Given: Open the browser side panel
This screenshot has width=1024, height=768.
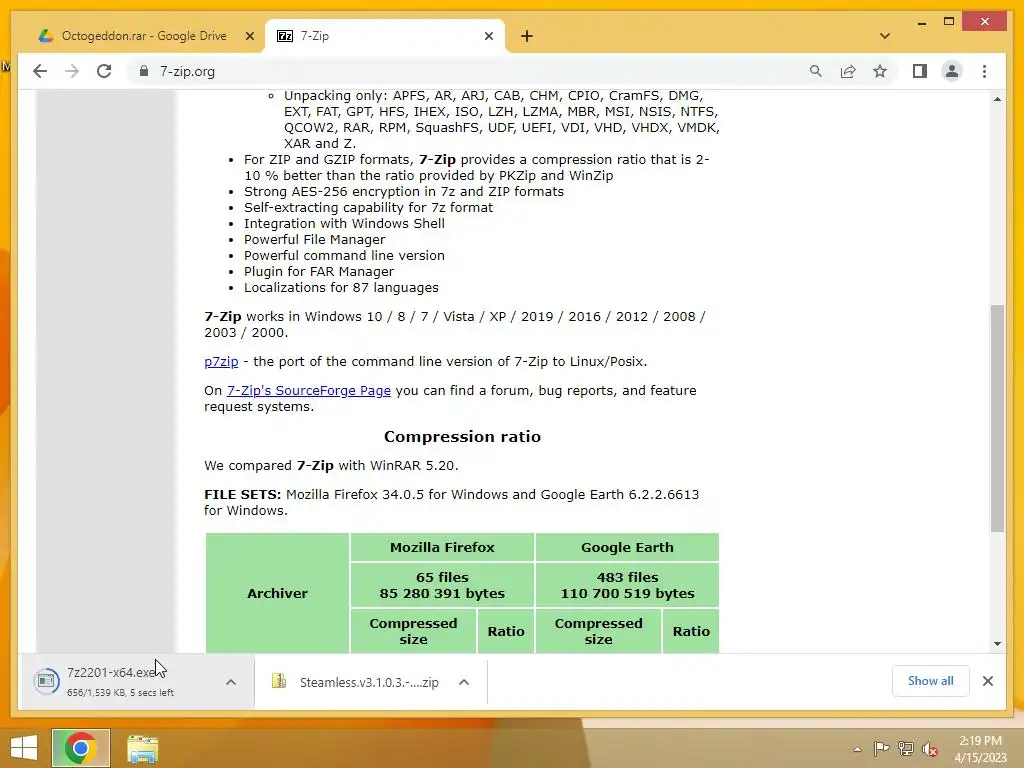Looking at the screenshot, I should pos(920,71).
